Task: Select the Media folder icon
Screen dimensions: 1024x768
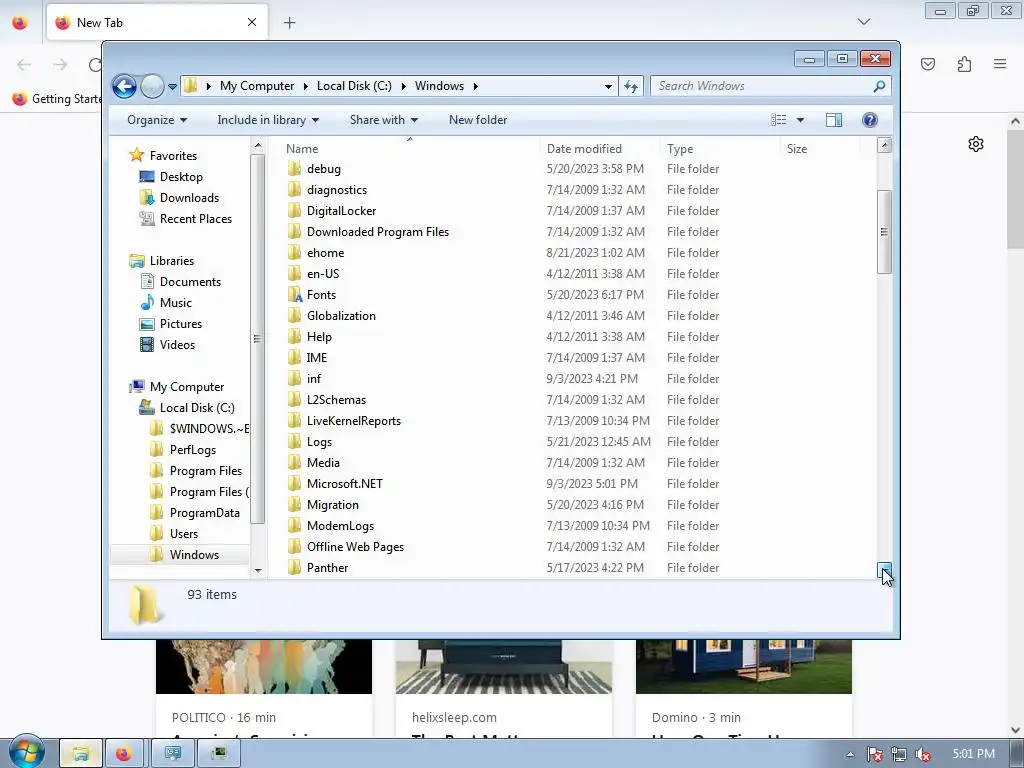Action: point(295,462)
